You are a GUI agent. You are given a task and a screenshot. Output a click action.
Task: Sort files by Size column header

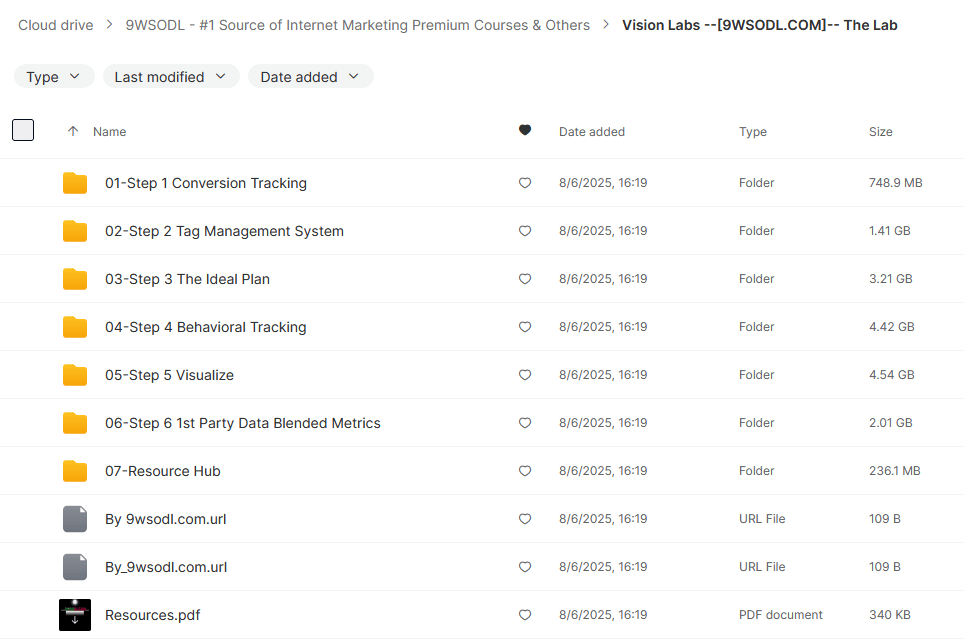pyautogui.click(x=881, y=131)
